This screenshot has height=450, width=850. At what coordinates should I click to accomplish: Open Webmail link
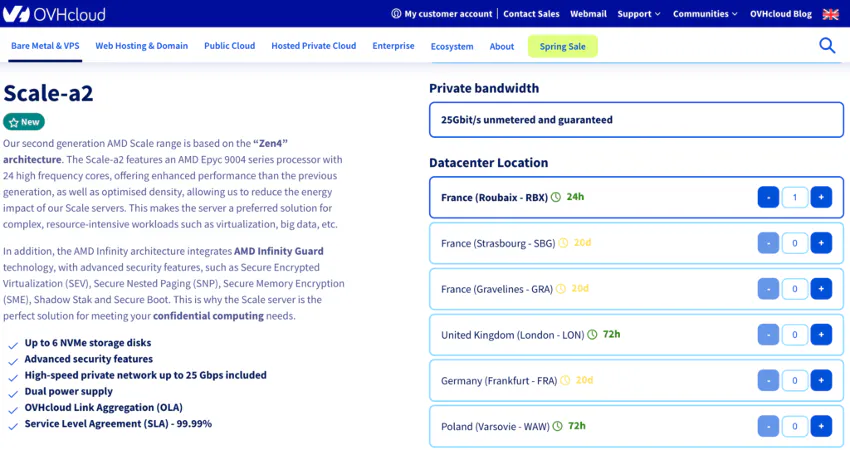click(588, 14)
